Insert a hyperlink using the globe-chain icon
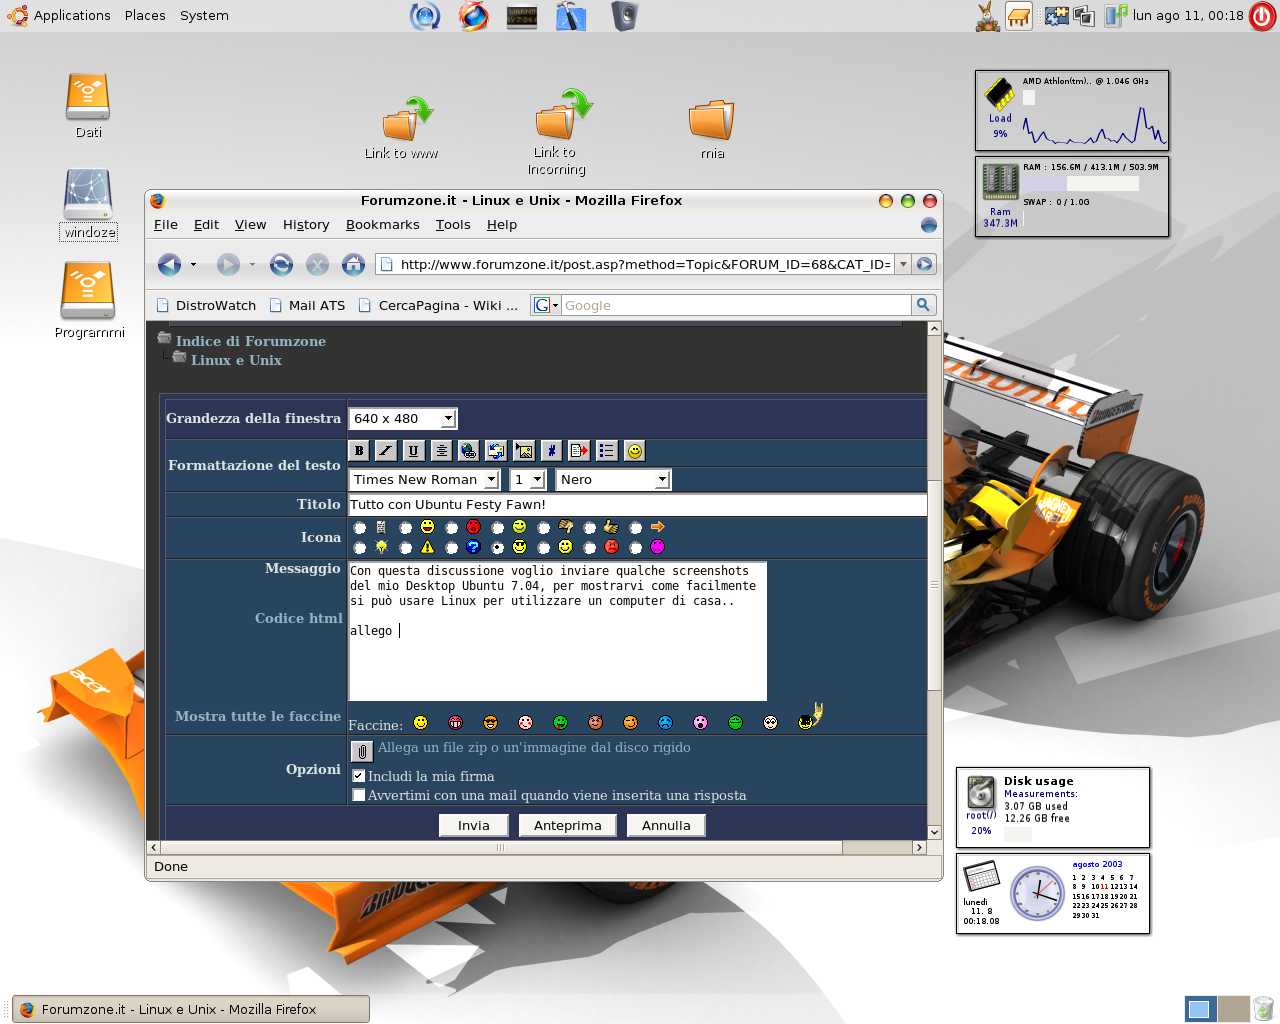Screen dimensions: 1280x1024 point(469,451)
